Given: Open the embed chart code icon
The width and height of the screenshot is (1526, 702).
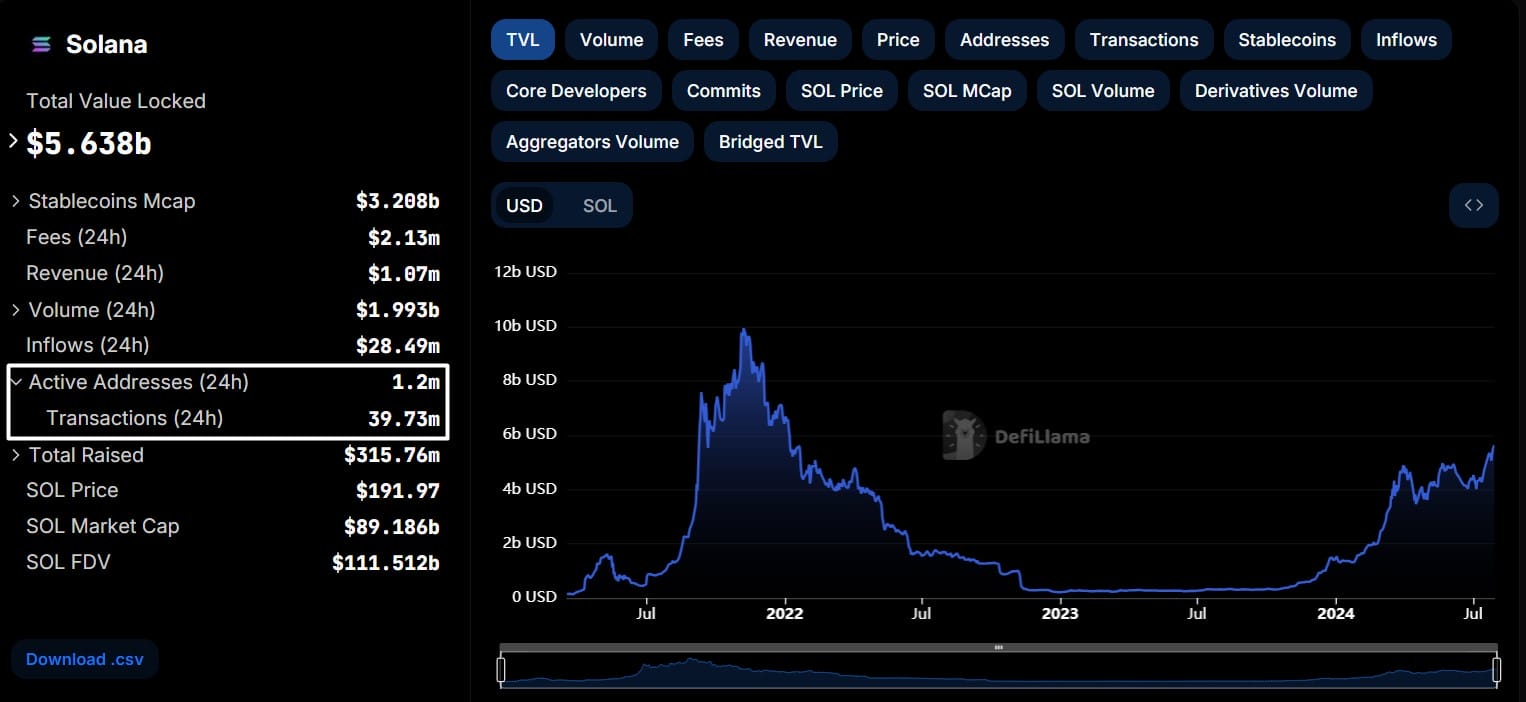Looking at the screenshot, I should [1473, 204].
